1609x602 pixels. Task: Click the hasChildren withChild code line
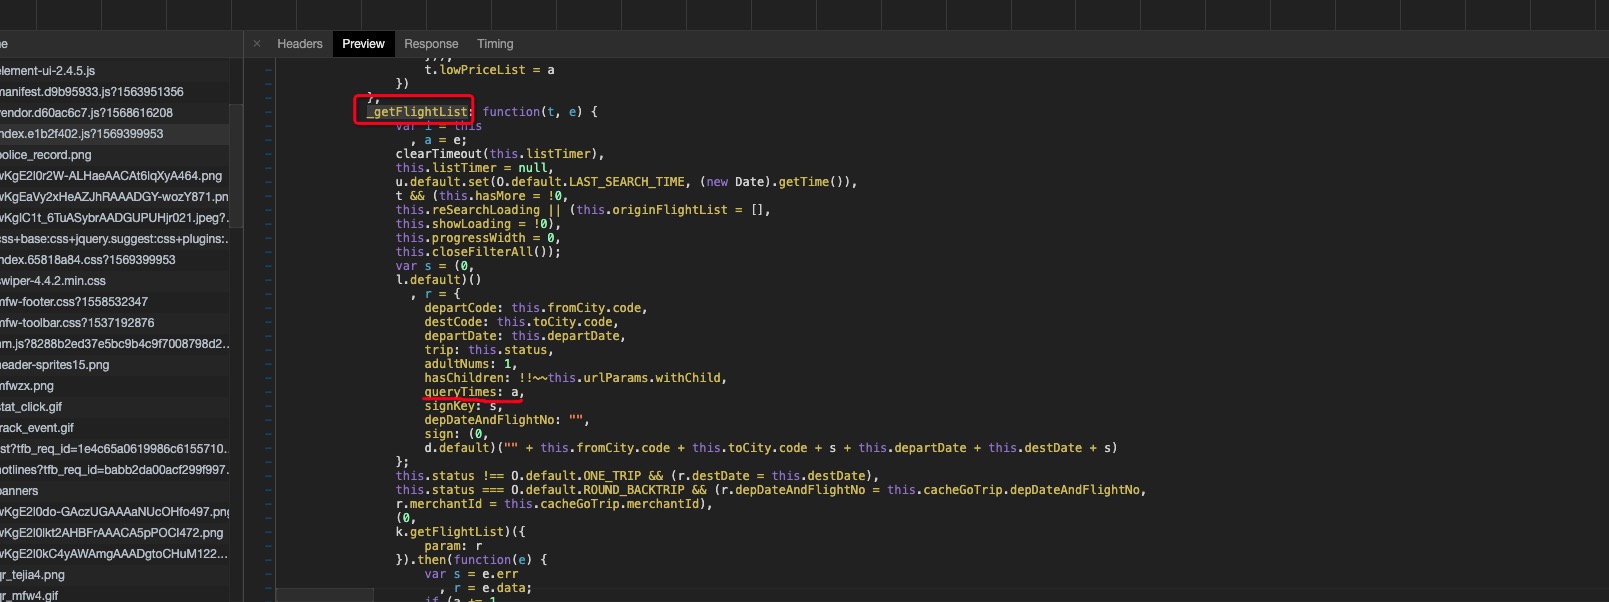[x=576, y=378]
